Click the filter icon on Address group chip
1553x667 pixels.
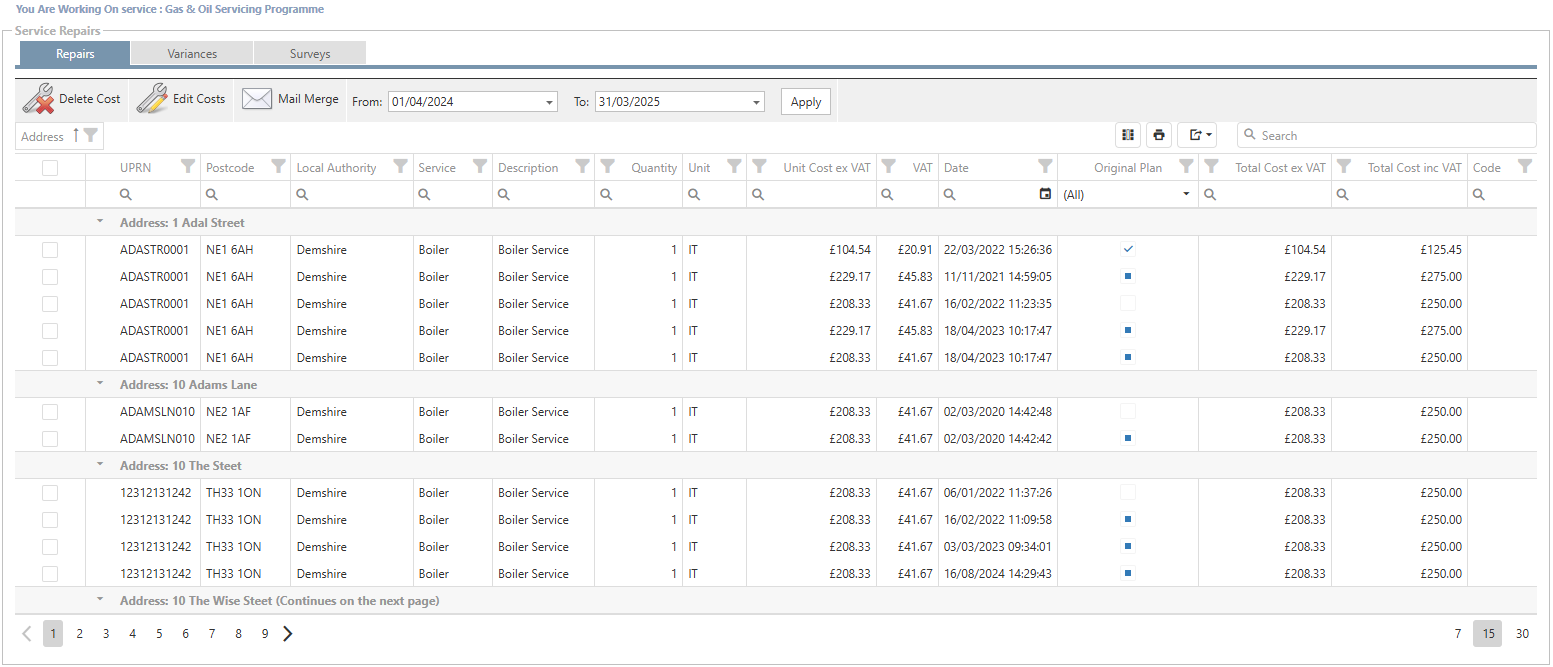coord(91,136)
